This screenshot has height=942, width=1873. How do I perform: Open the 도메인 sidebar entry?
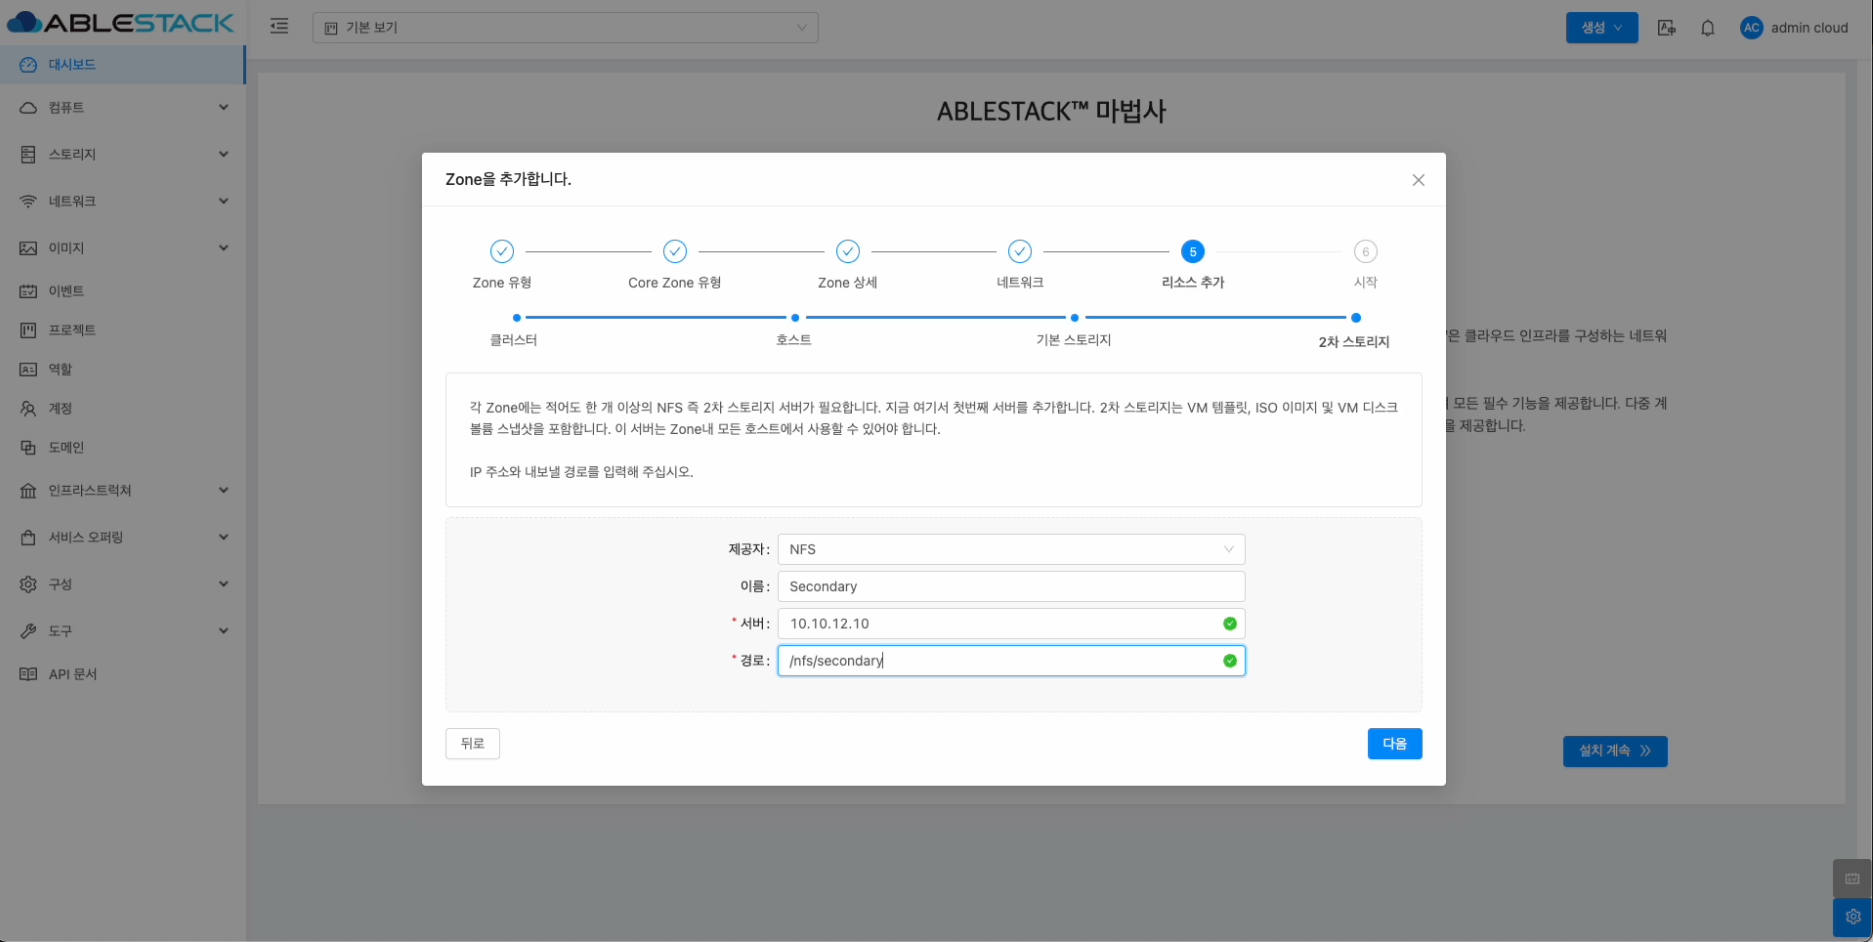point(66,447)
